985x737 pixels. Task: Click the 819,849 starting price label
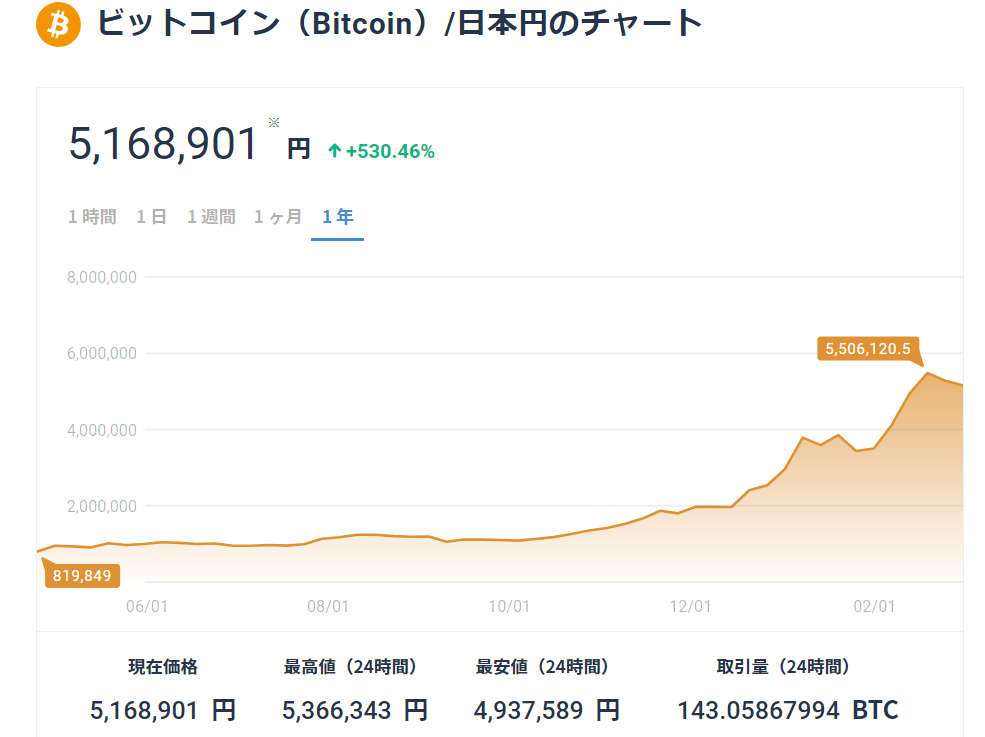(82, 575)
